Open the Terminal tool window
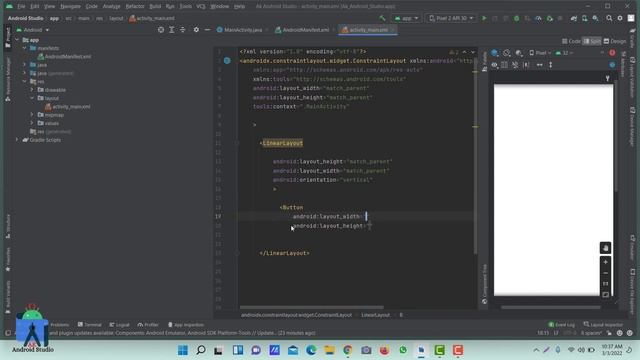640x360 pixels. 89,325
